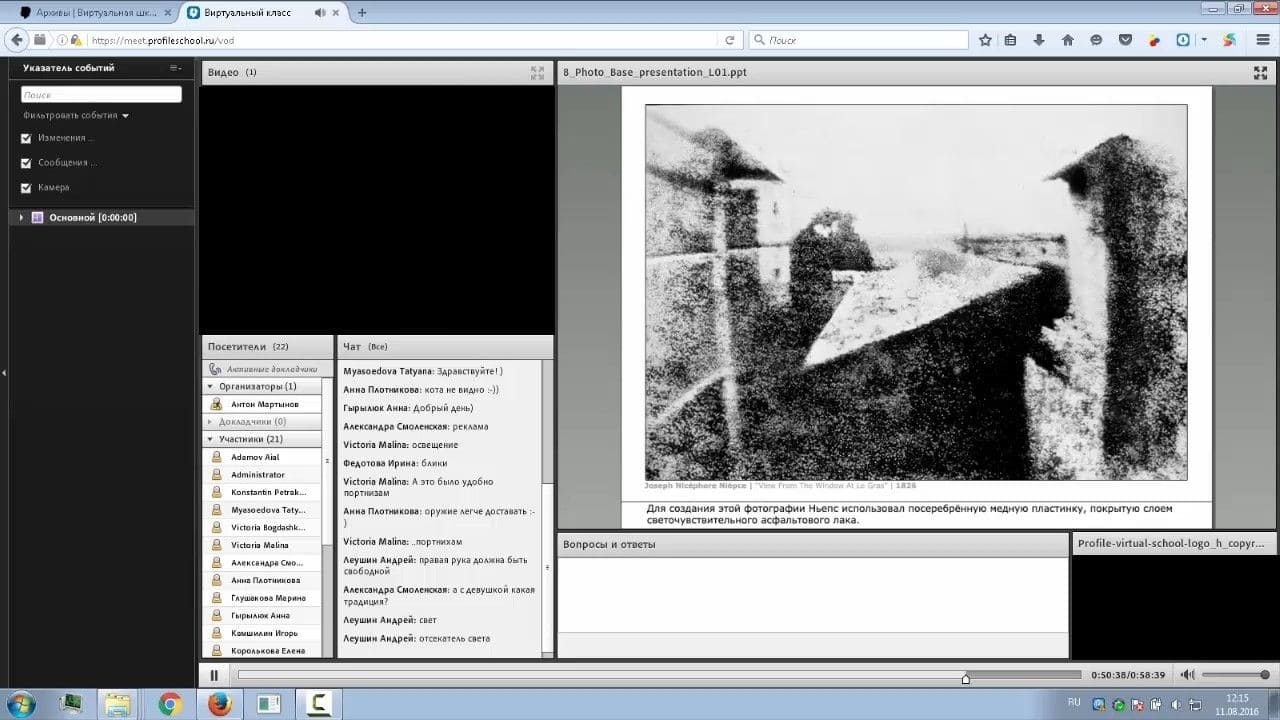Open the dropdown arrow beside the download extension

[1204, 40]
